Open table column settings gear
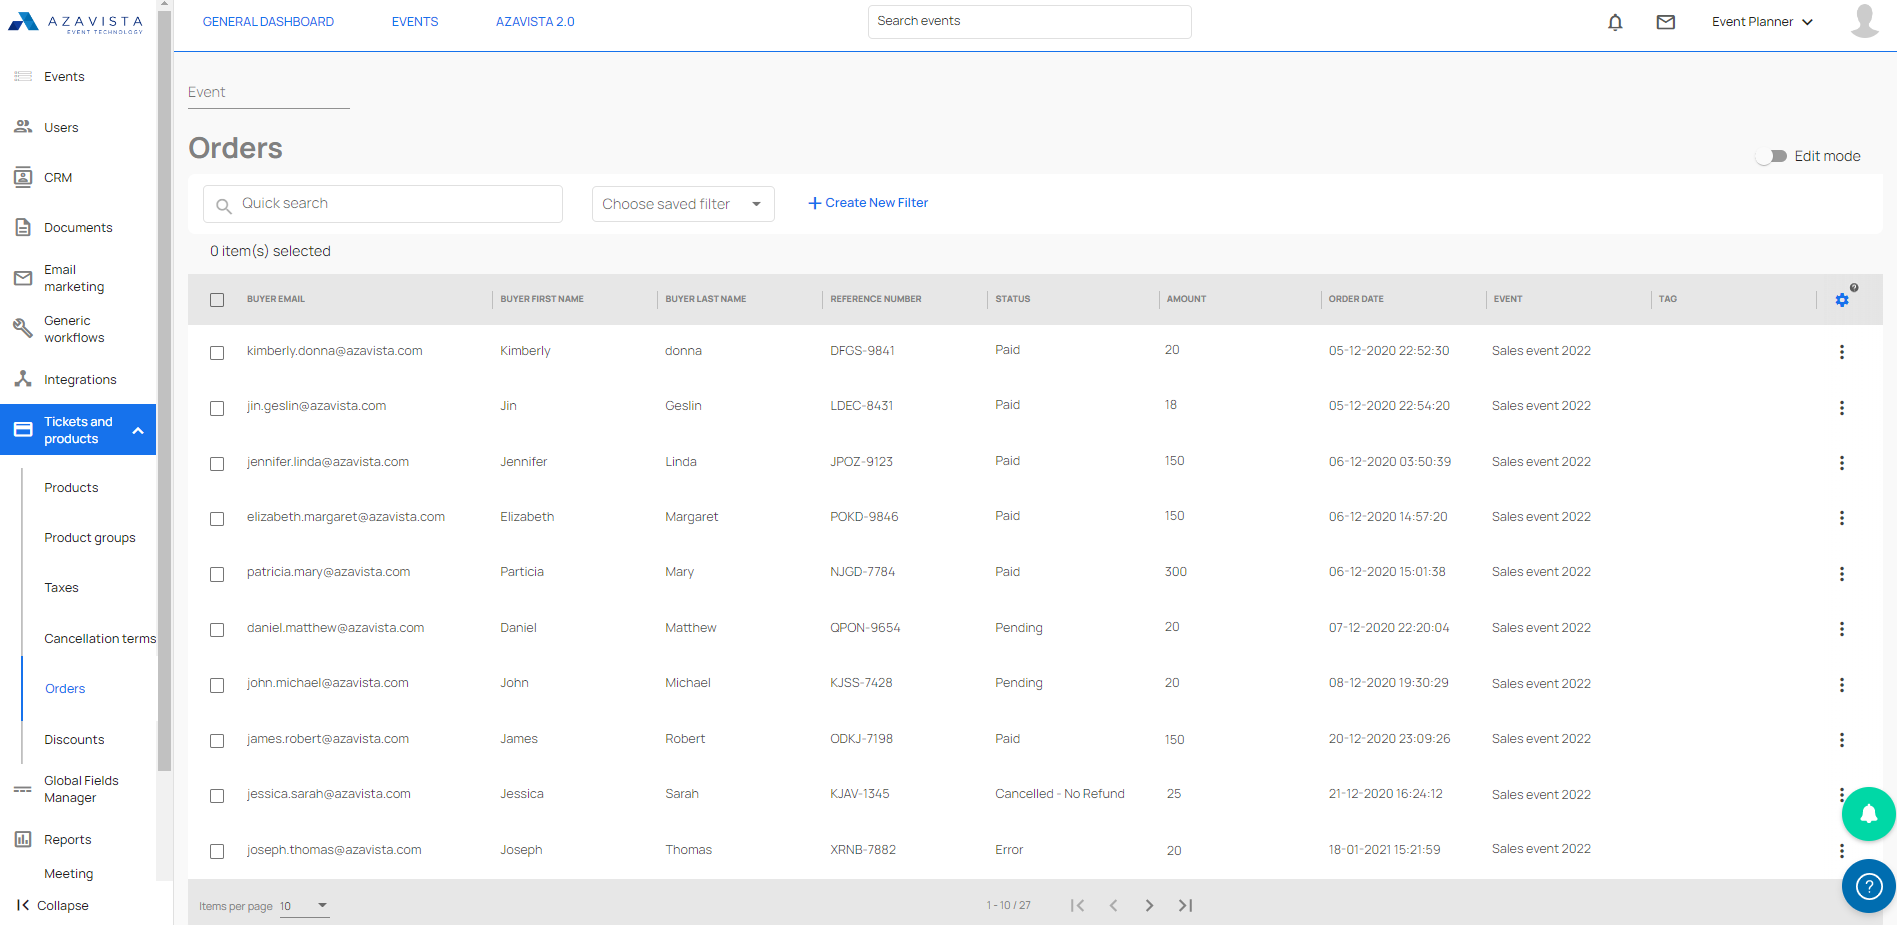The image size is (1897, 925). click(x=1842, y=300)
